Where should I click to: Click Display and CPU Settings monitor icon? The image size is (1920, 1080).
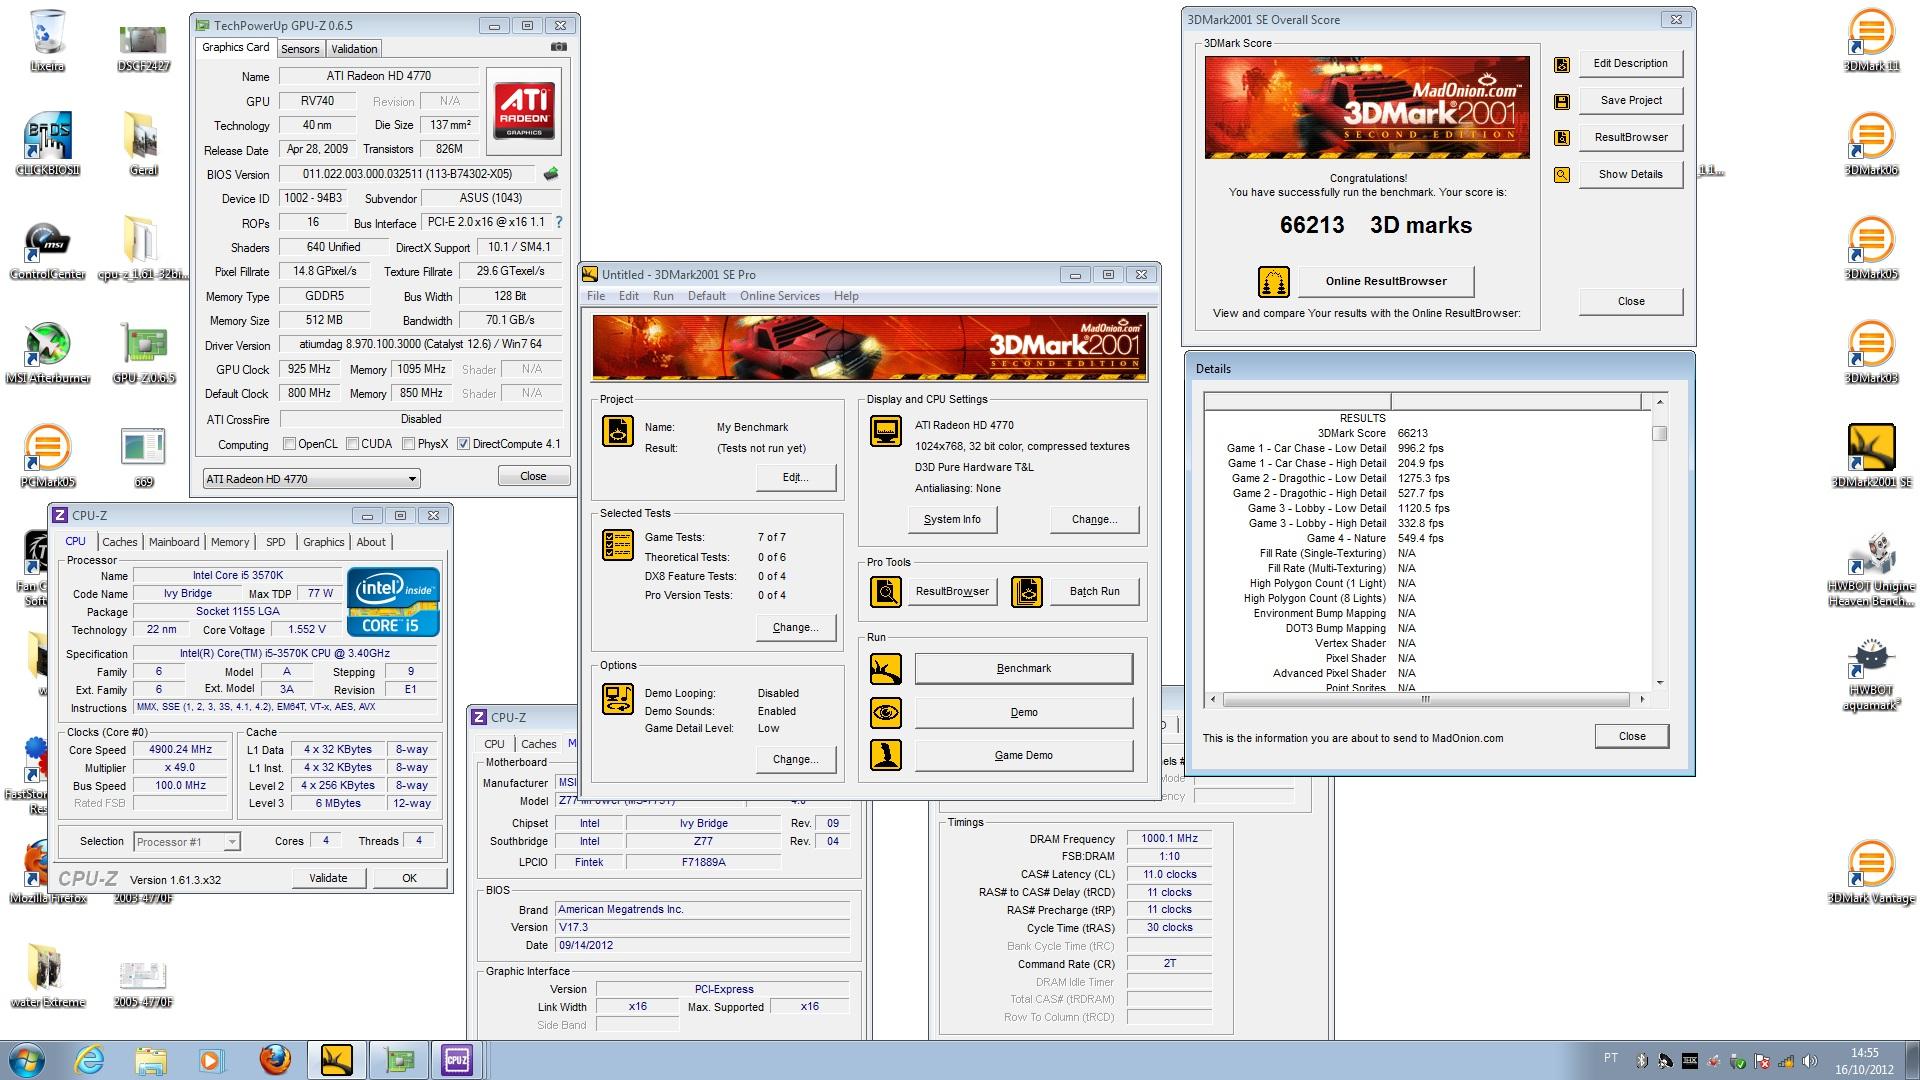click(x=885, y=430)
